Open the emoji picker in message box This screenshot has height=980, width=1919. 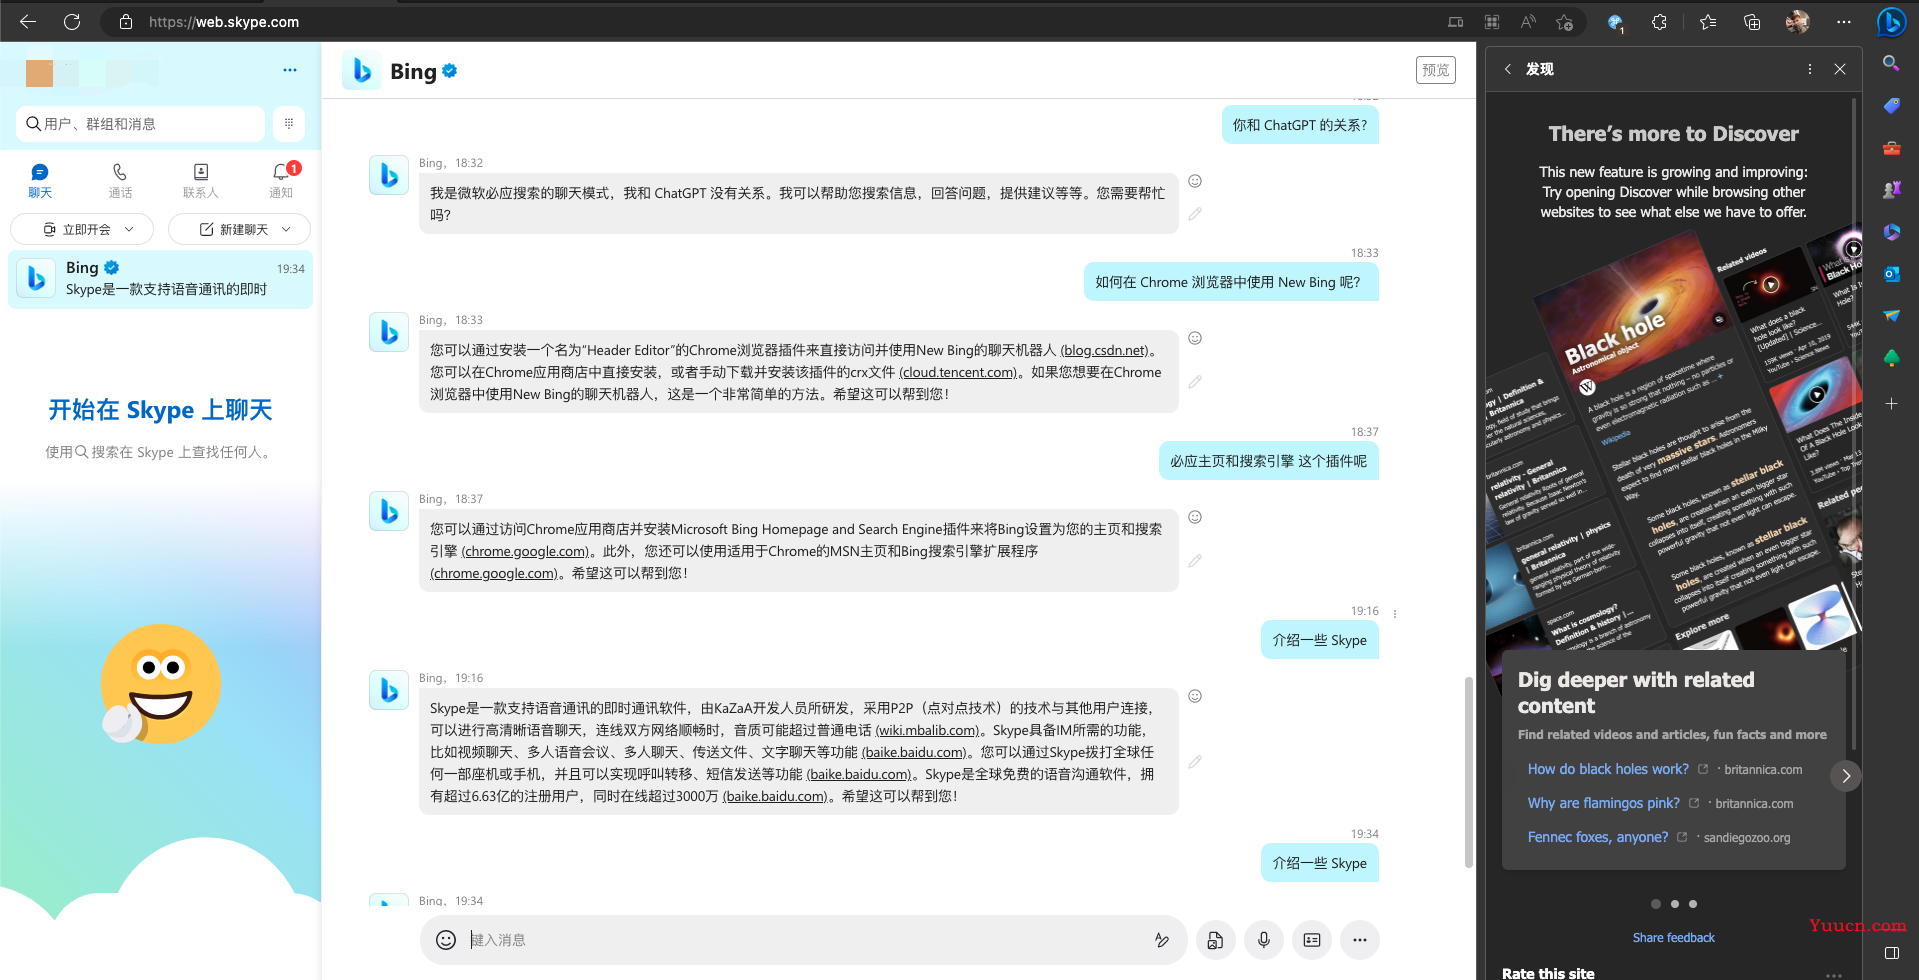446,940
